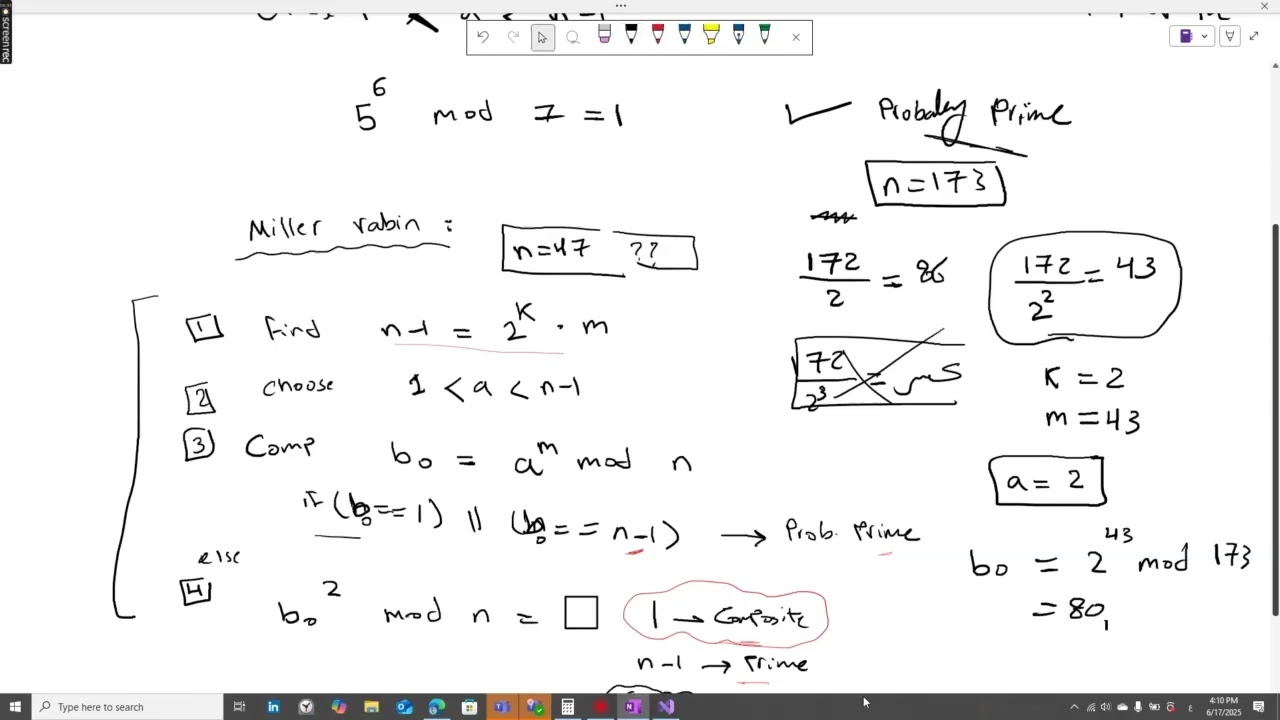
Task: Open LinkedIn from the taskbar
Action: pos(273,707)
